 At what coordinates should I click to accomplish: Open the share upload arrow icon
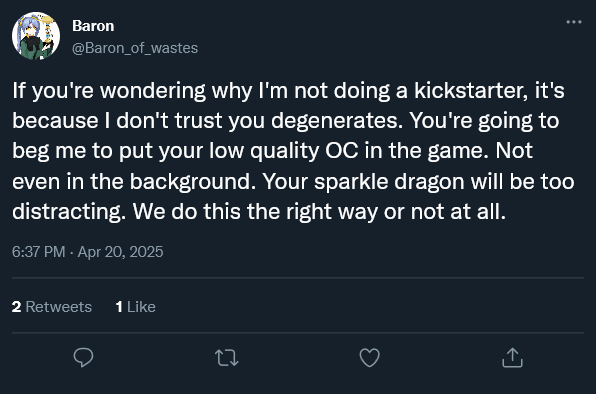click(512, 358)
